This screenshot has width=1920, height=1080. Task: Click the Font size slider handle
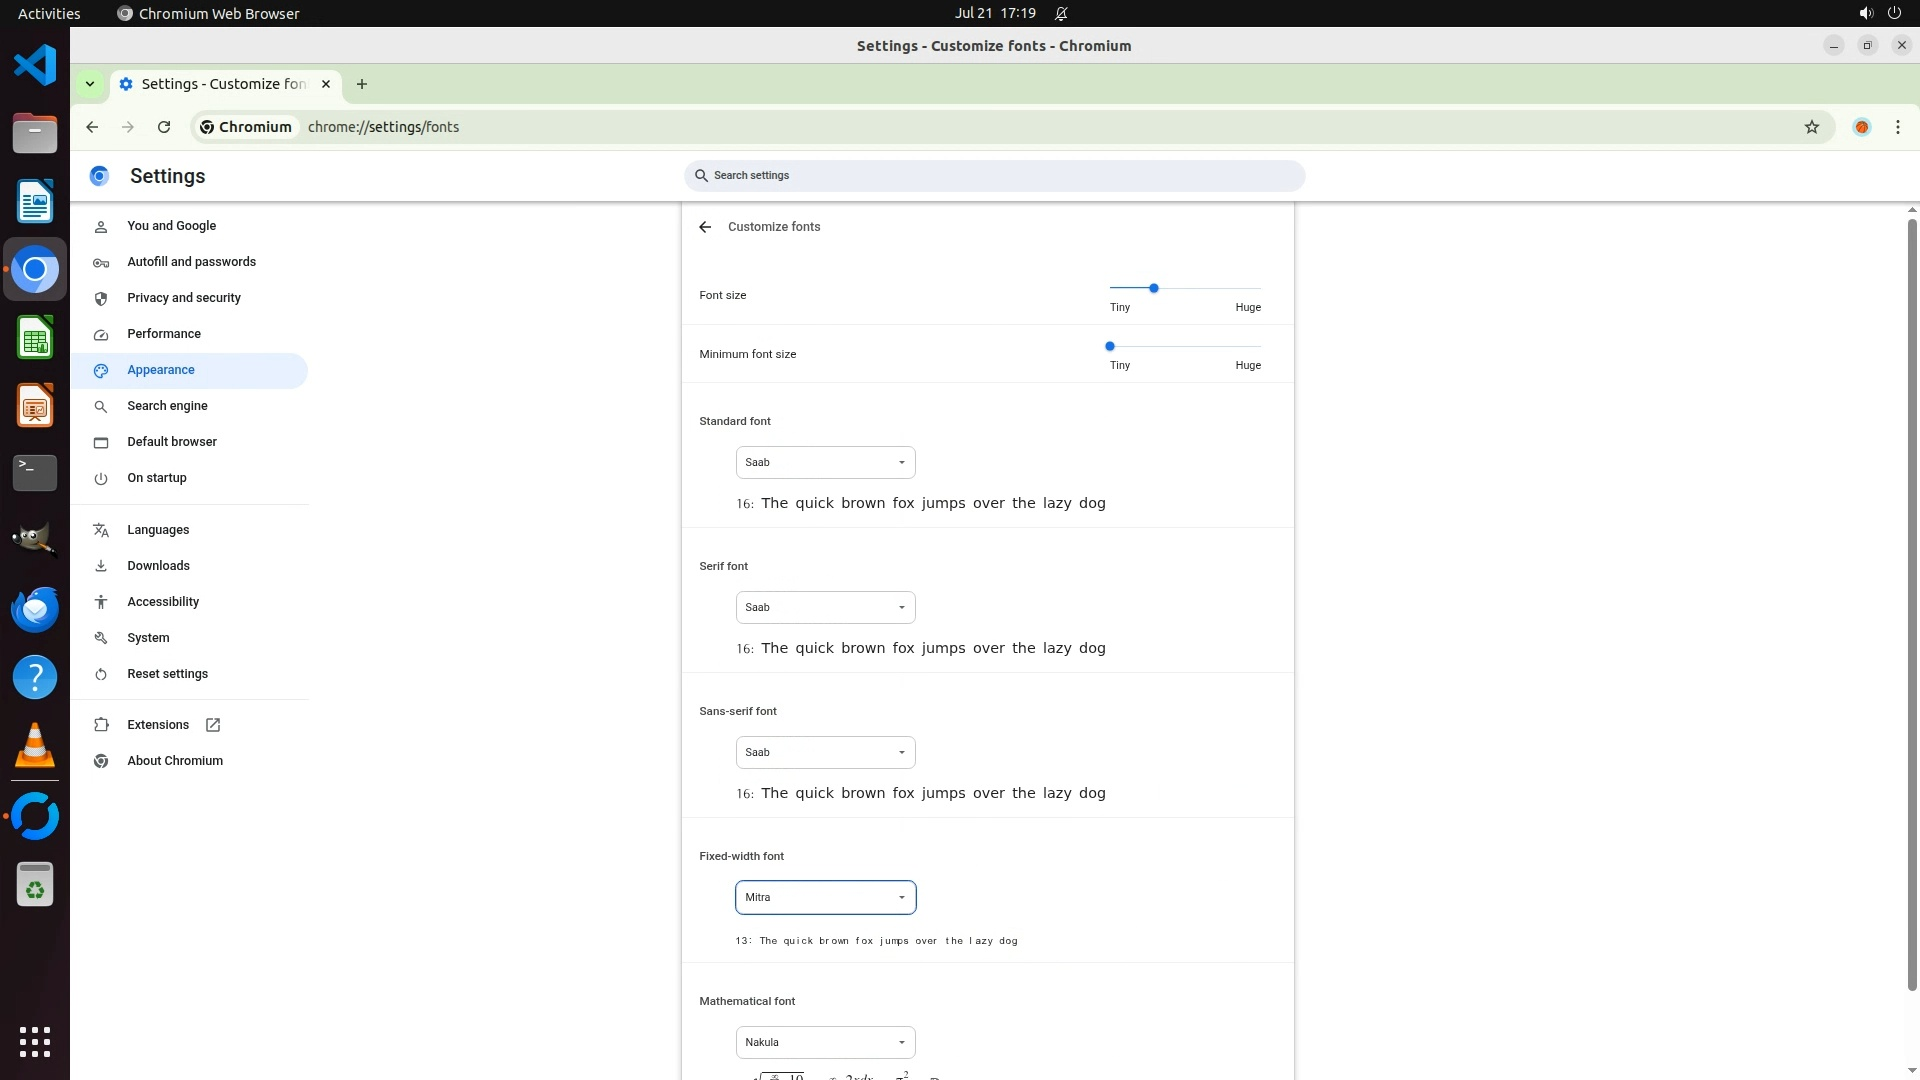pos(1153,288)
